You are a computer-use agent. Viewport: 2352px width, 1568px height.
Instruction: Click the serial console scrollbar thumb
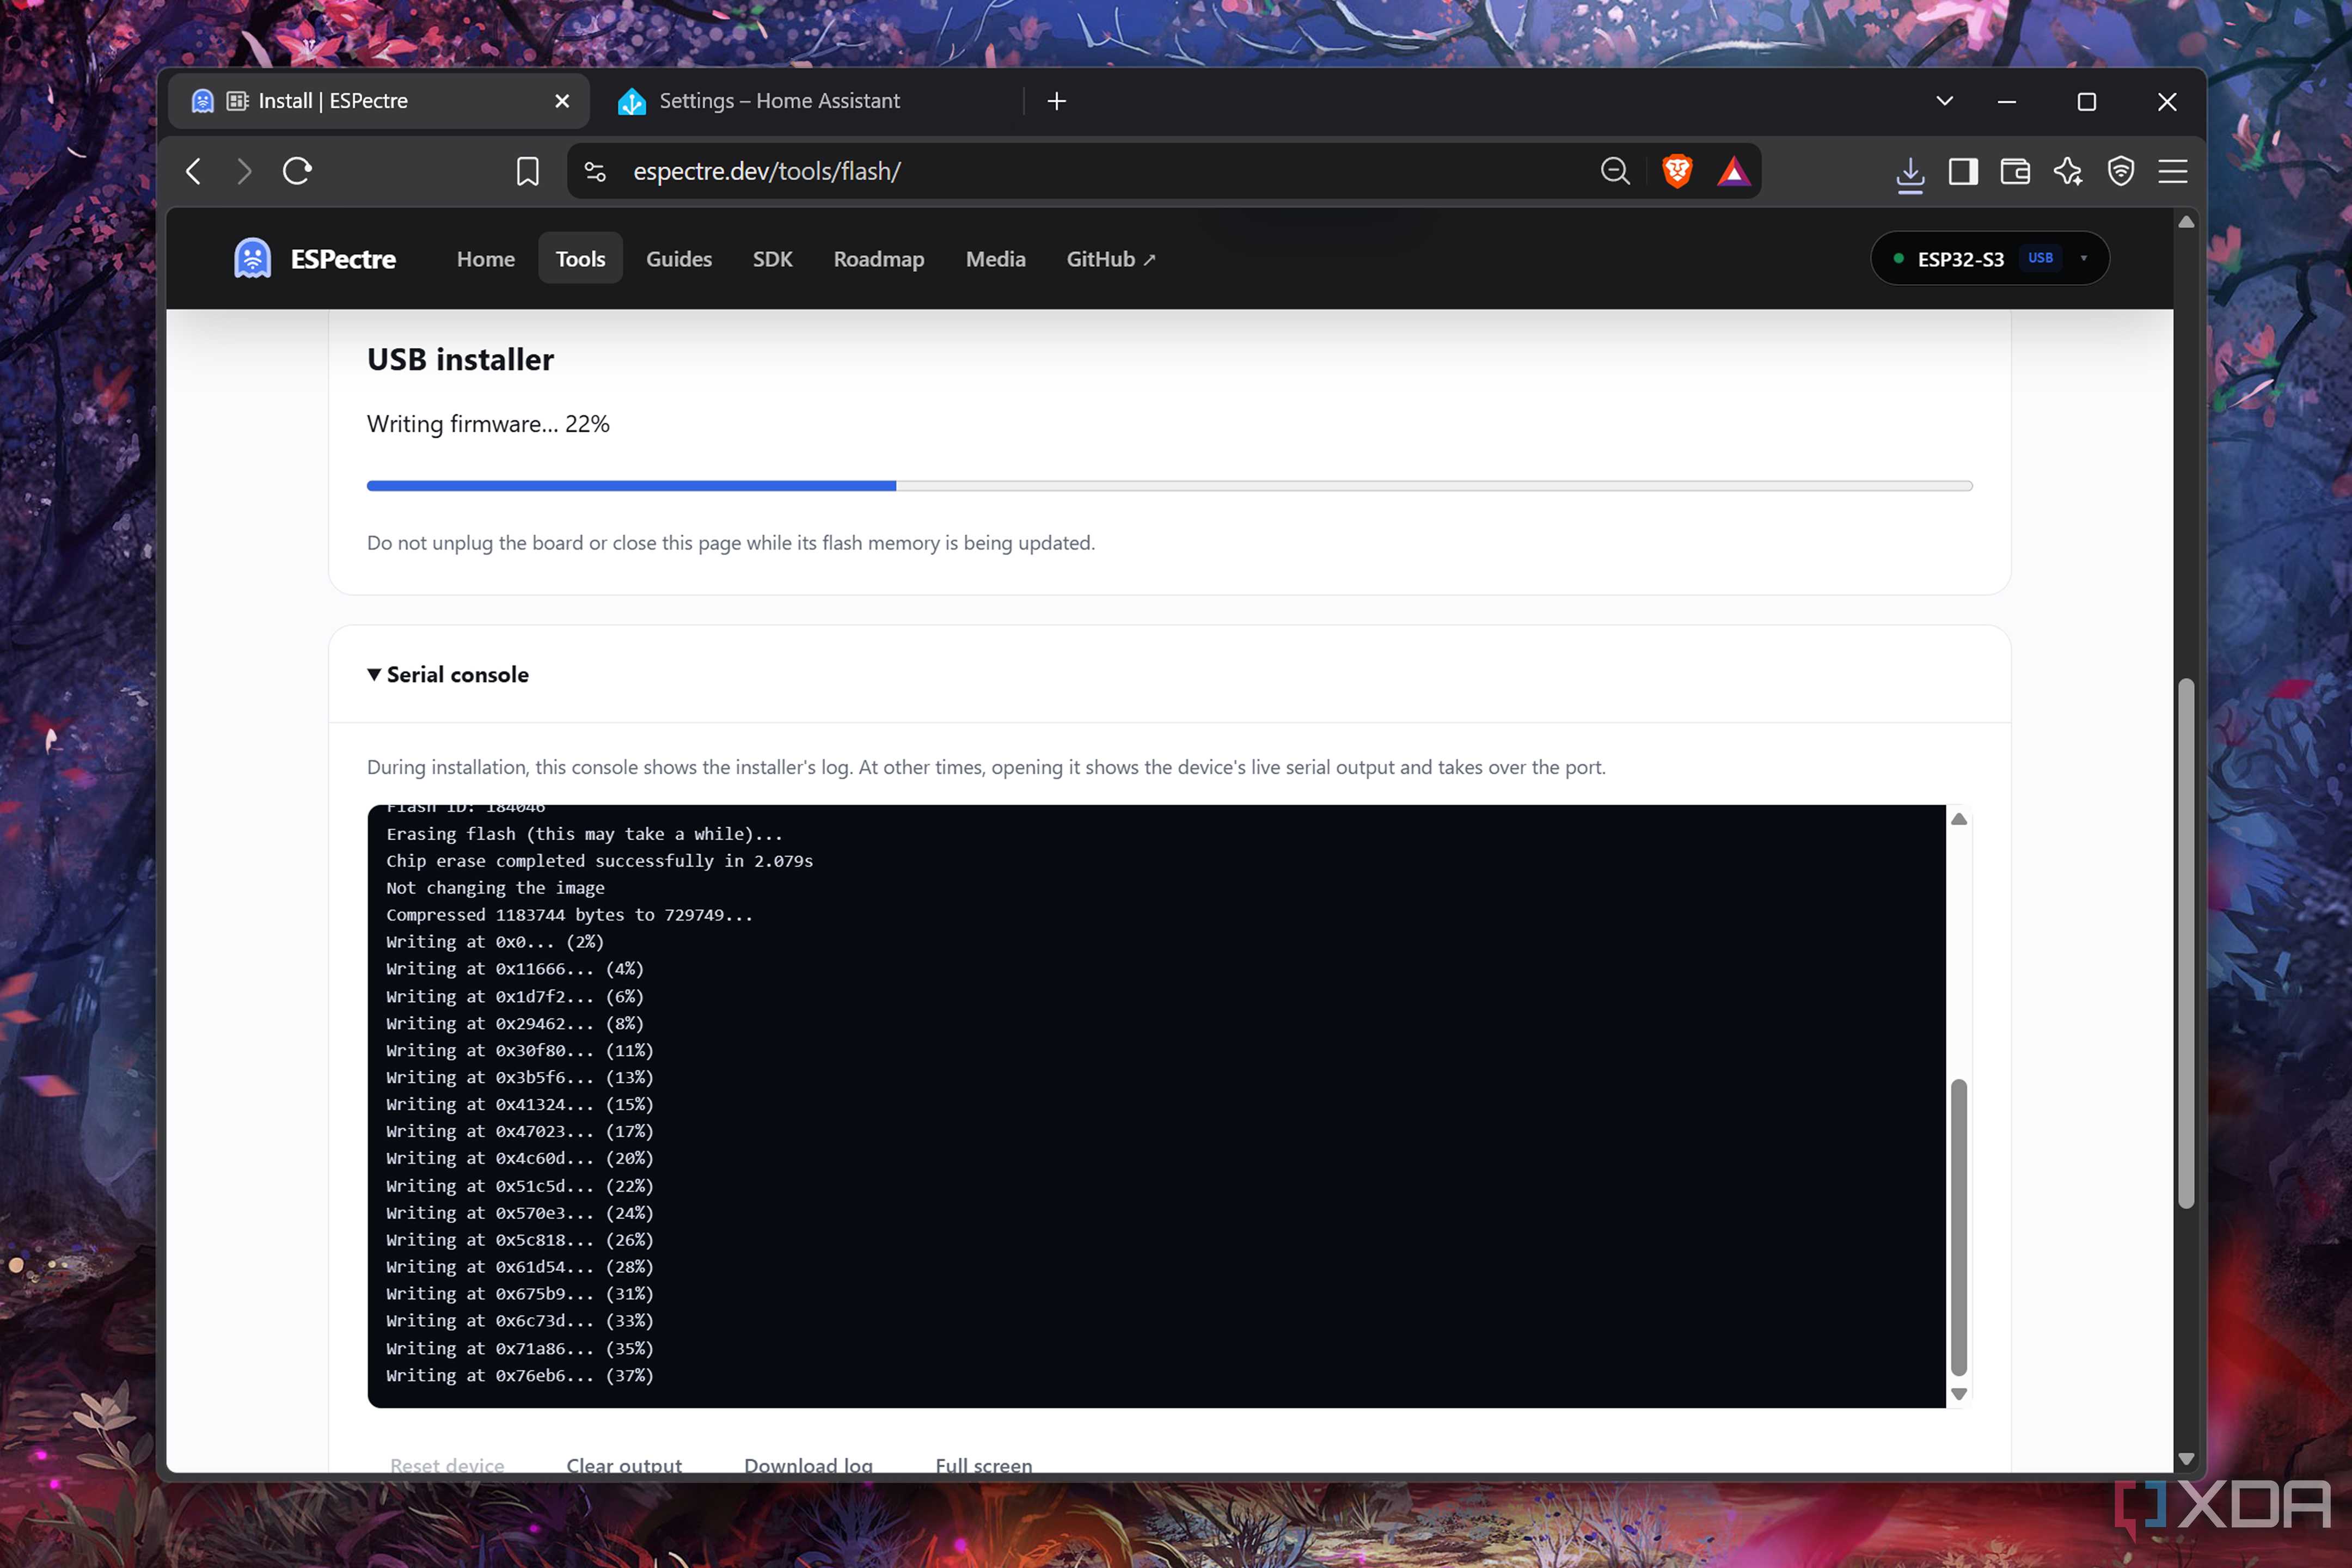click(1959, 1227)
